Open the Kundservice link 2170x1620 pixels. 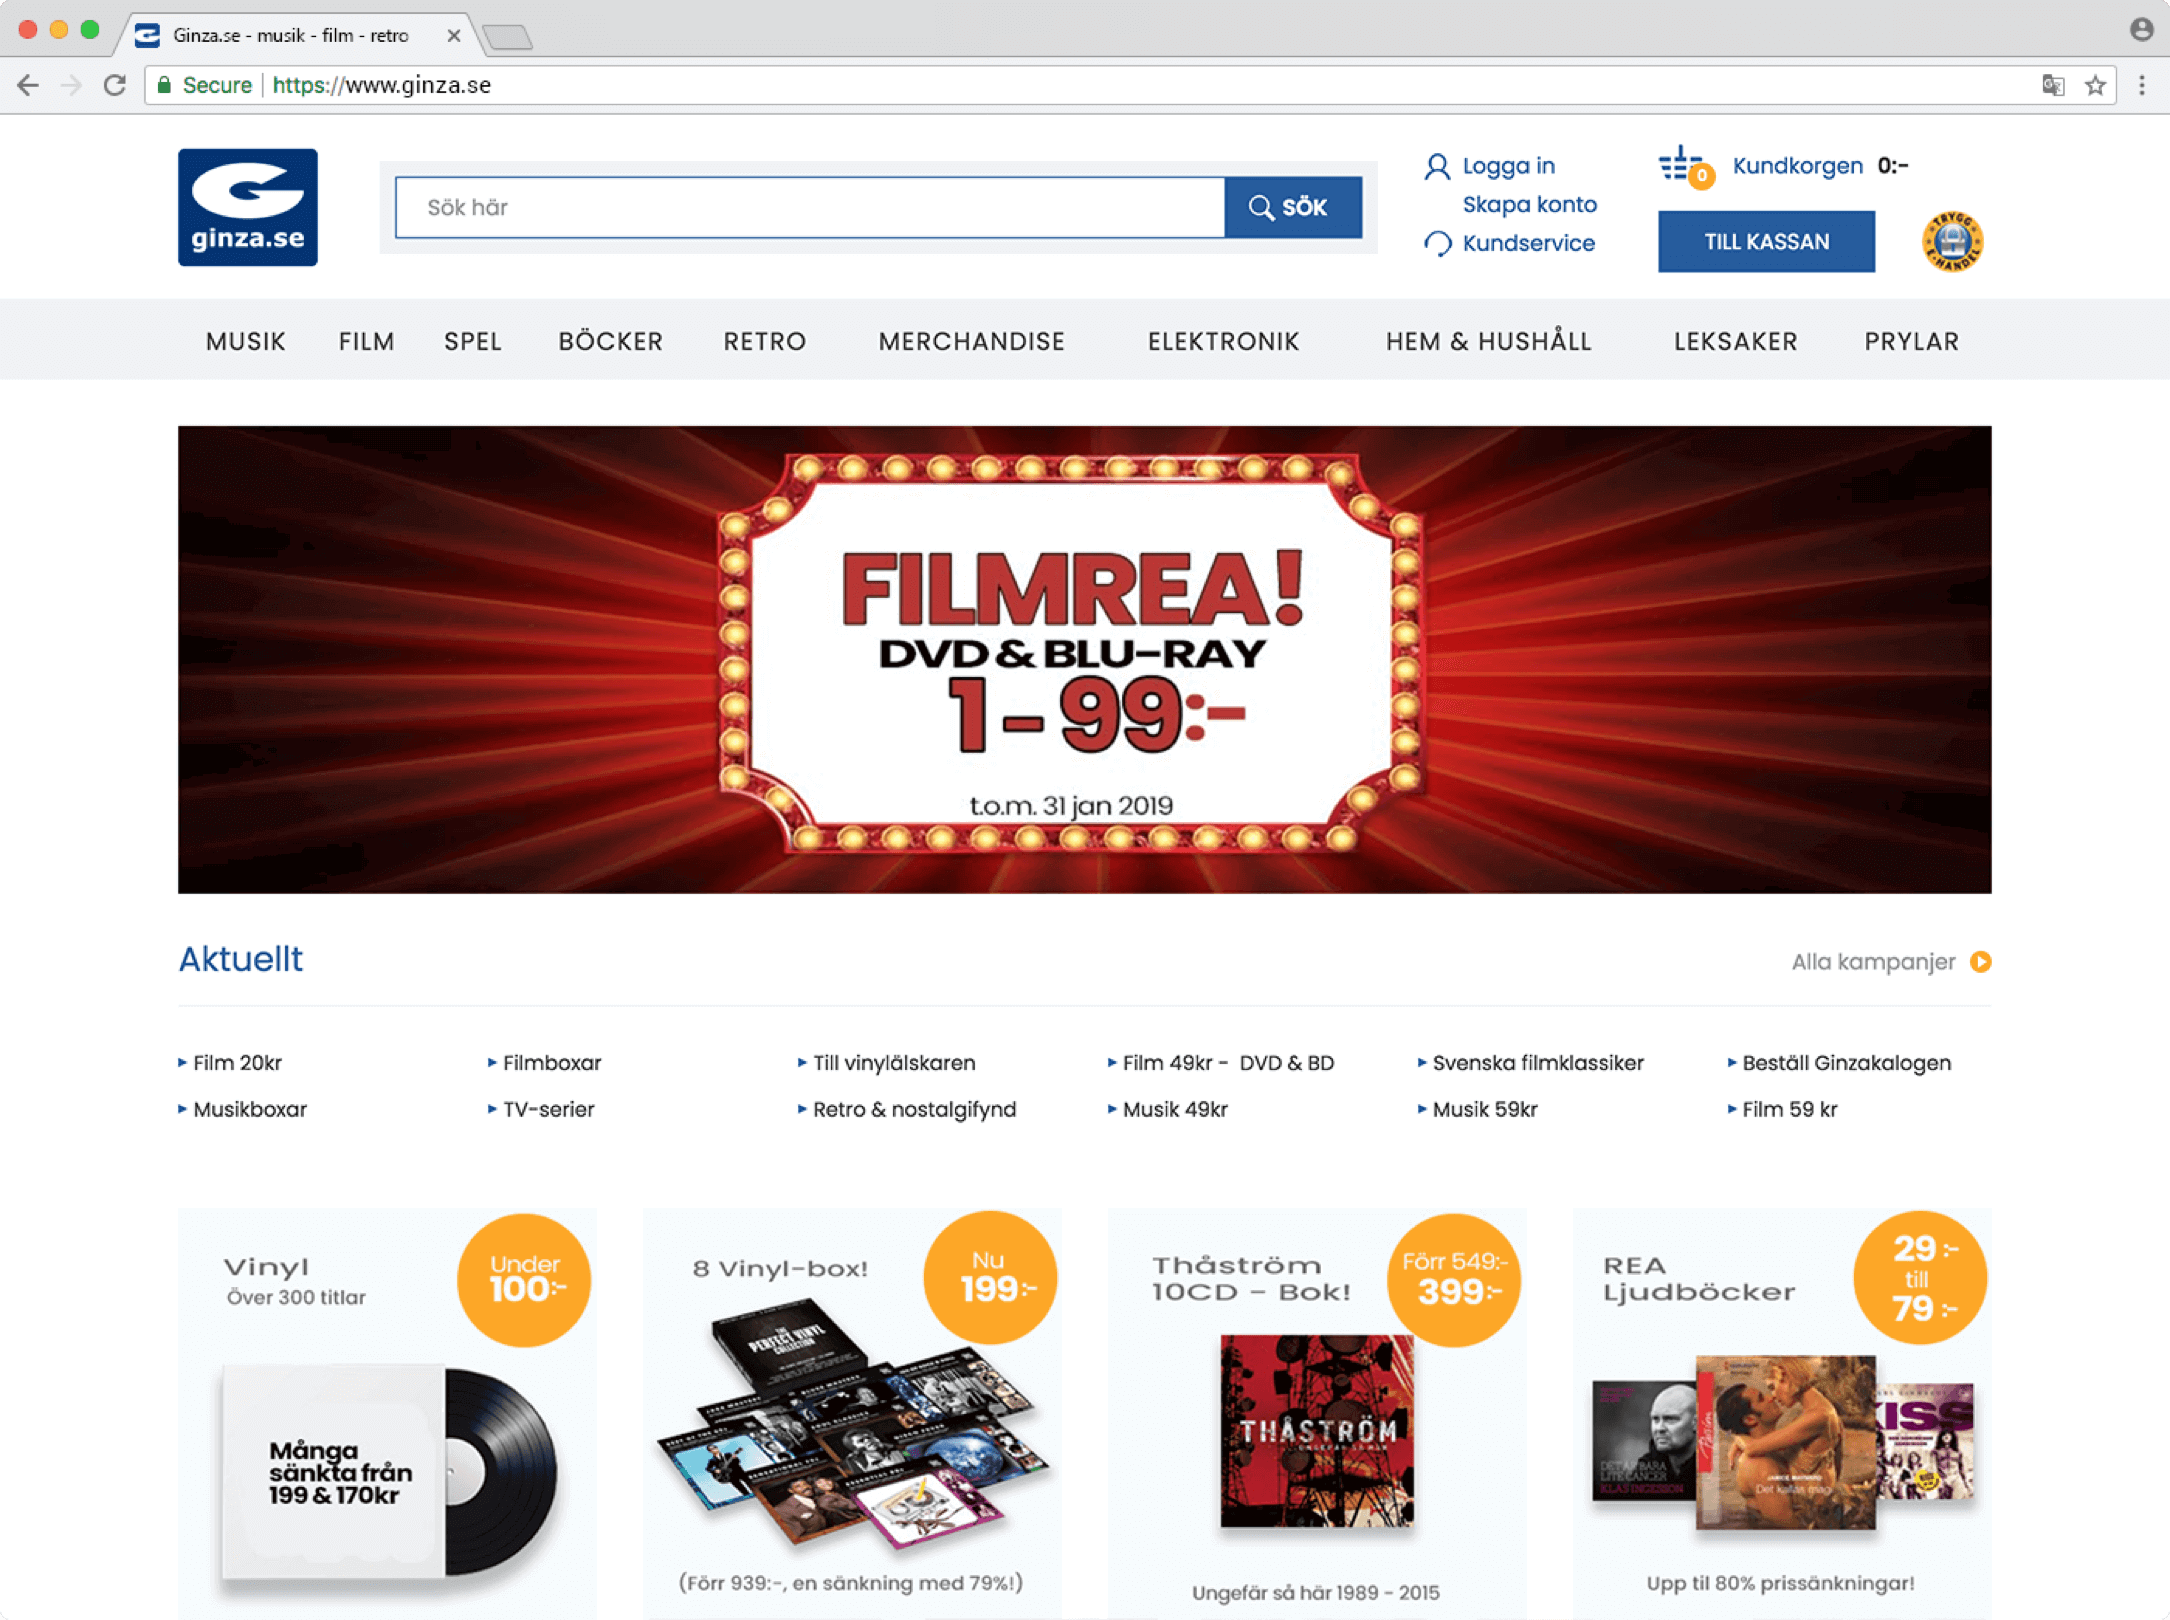(x=1528, y=243)
